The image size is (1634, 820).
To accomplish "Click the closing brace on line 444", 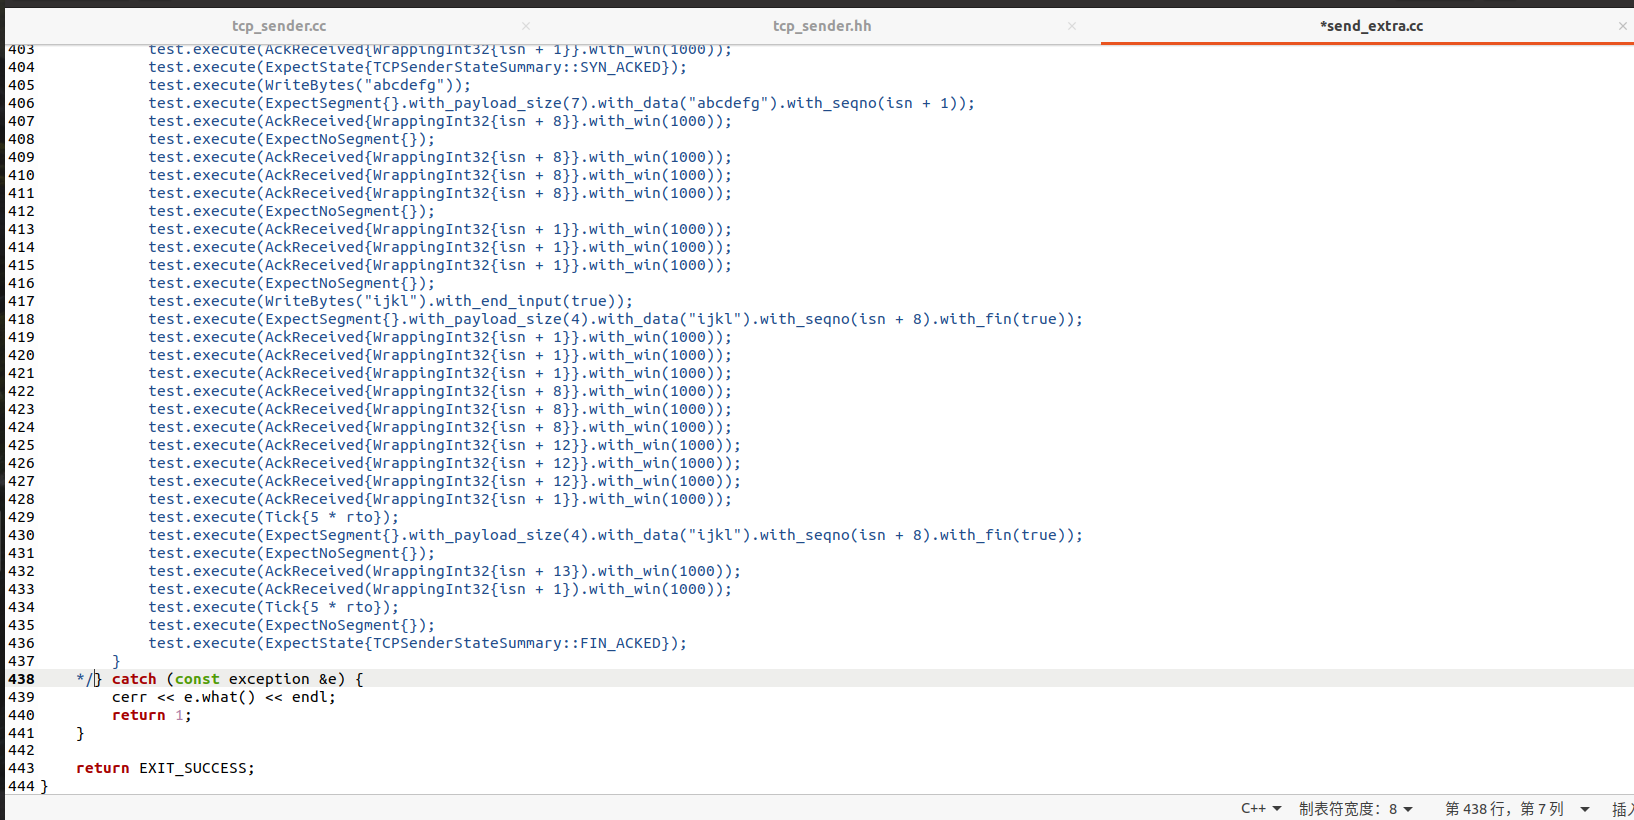I will [x=44, y=786].
